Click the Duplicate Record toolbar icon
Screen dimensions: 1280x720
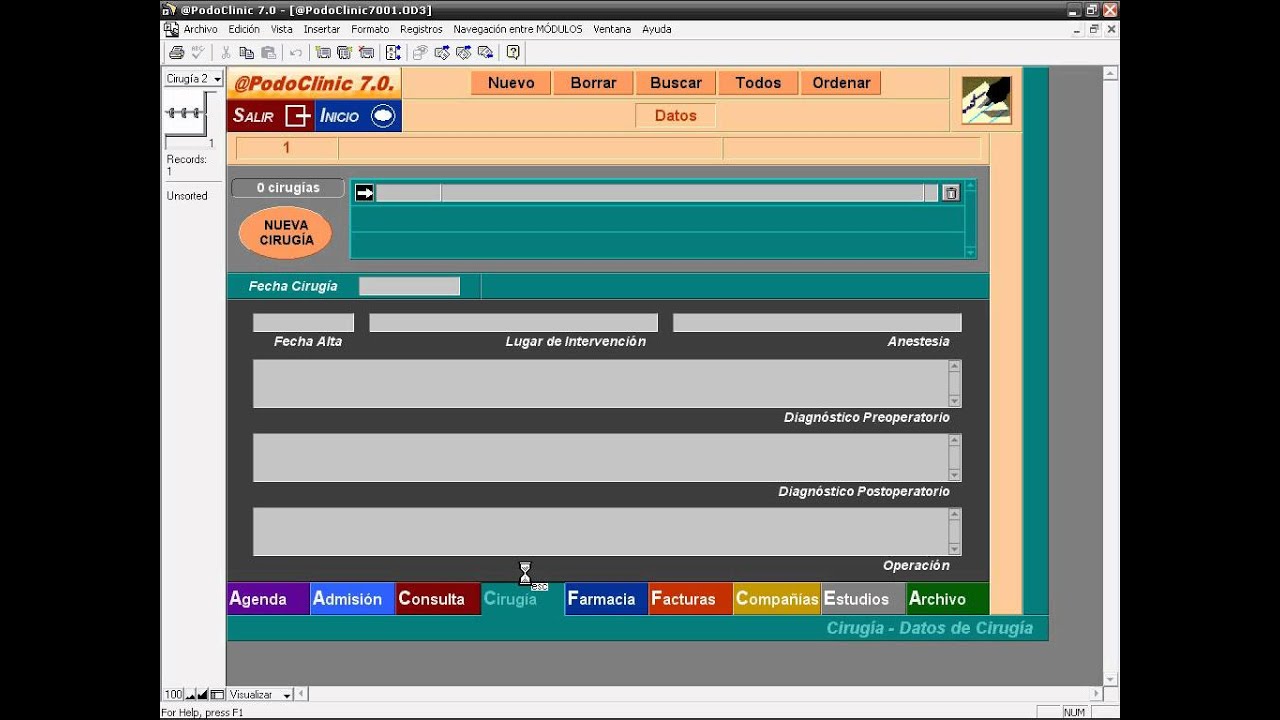tap(345, 53)
